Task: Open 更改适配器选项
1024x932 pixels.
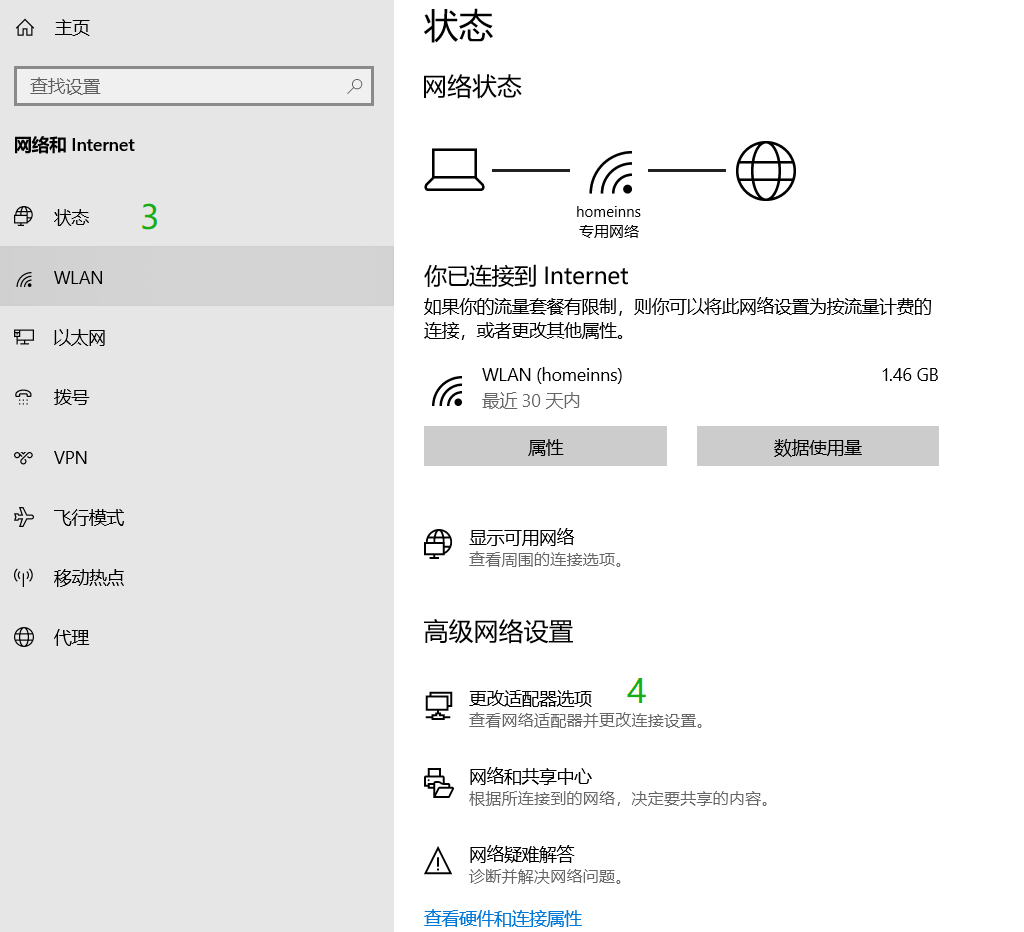Action: [530, 698]
